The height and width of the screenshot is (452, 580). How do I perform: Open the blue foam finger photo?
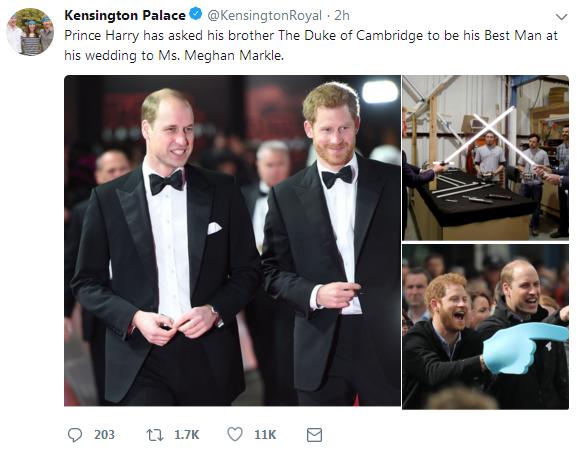coord(486,327)
